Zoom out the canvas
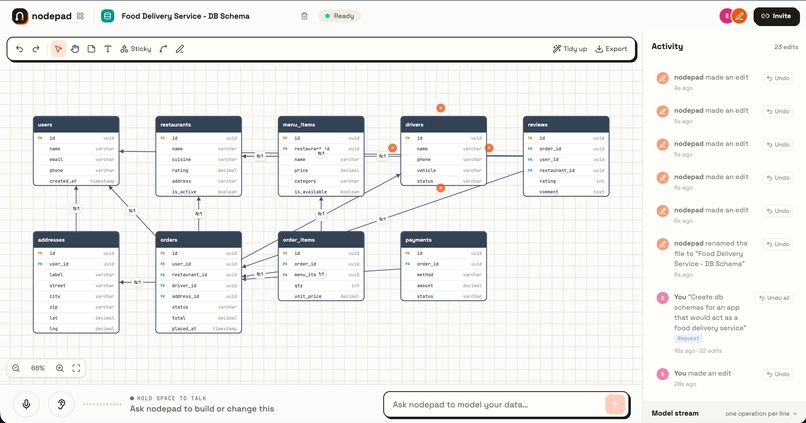The image size is (806, 423). pos(16,368)
